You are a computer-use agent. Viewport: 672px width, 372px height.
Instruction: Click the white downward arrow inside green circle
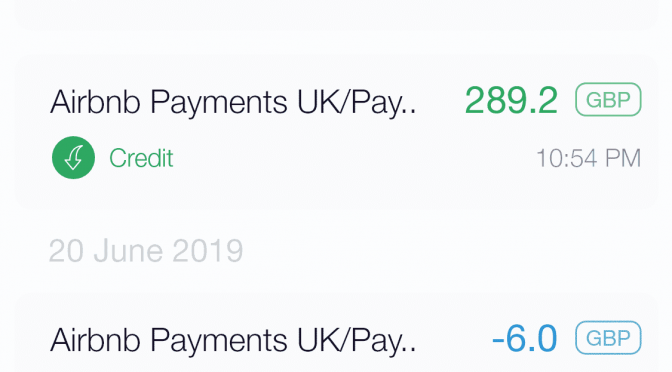(x=73, y=158)
